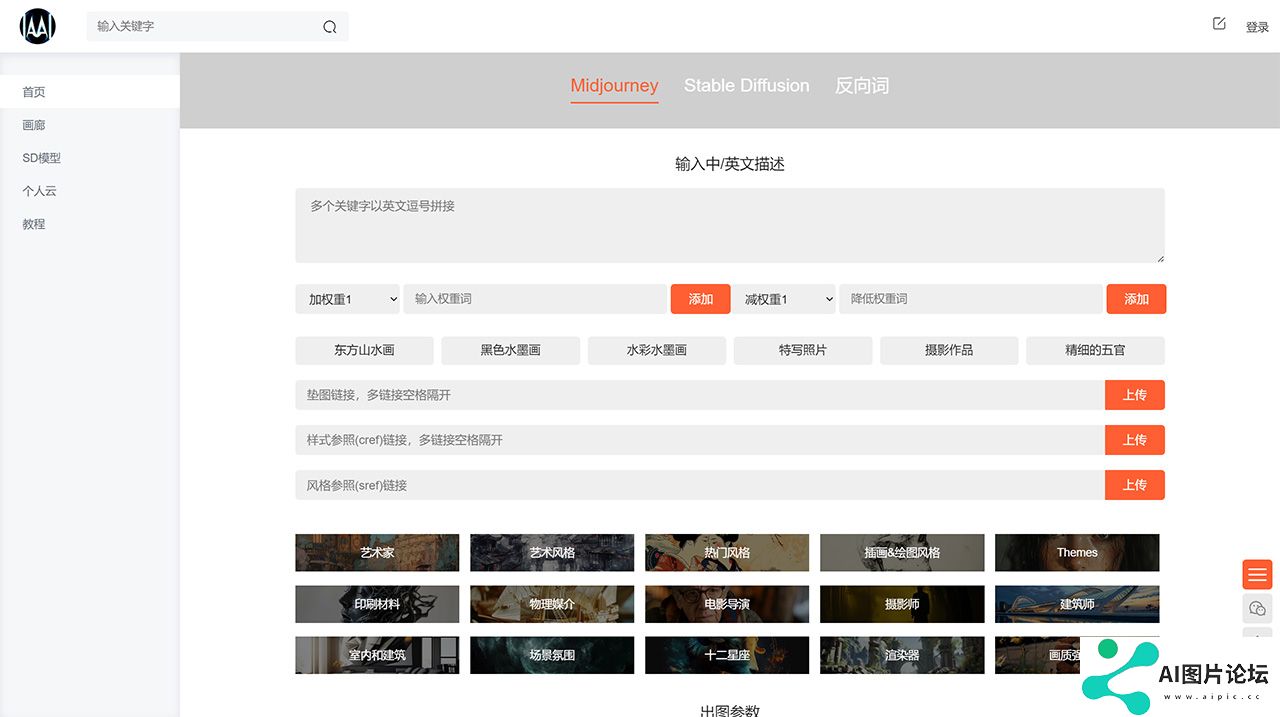Open the 建筑师 category thumbnail
Image resolution: width=1280 pixels, height=717 pixels.
1077,604
